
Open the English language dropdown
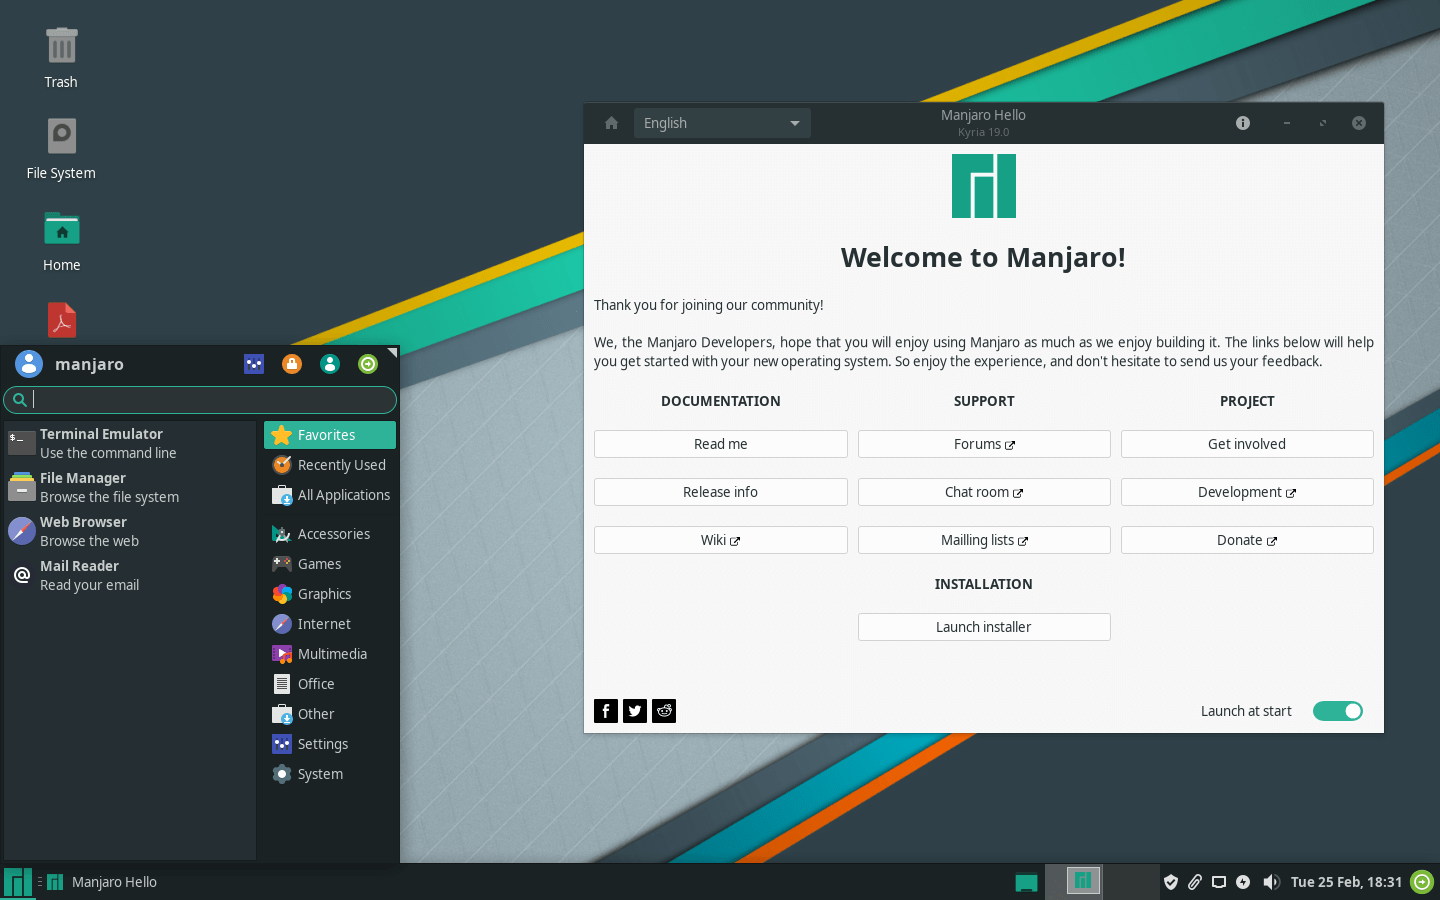(722, 123)
